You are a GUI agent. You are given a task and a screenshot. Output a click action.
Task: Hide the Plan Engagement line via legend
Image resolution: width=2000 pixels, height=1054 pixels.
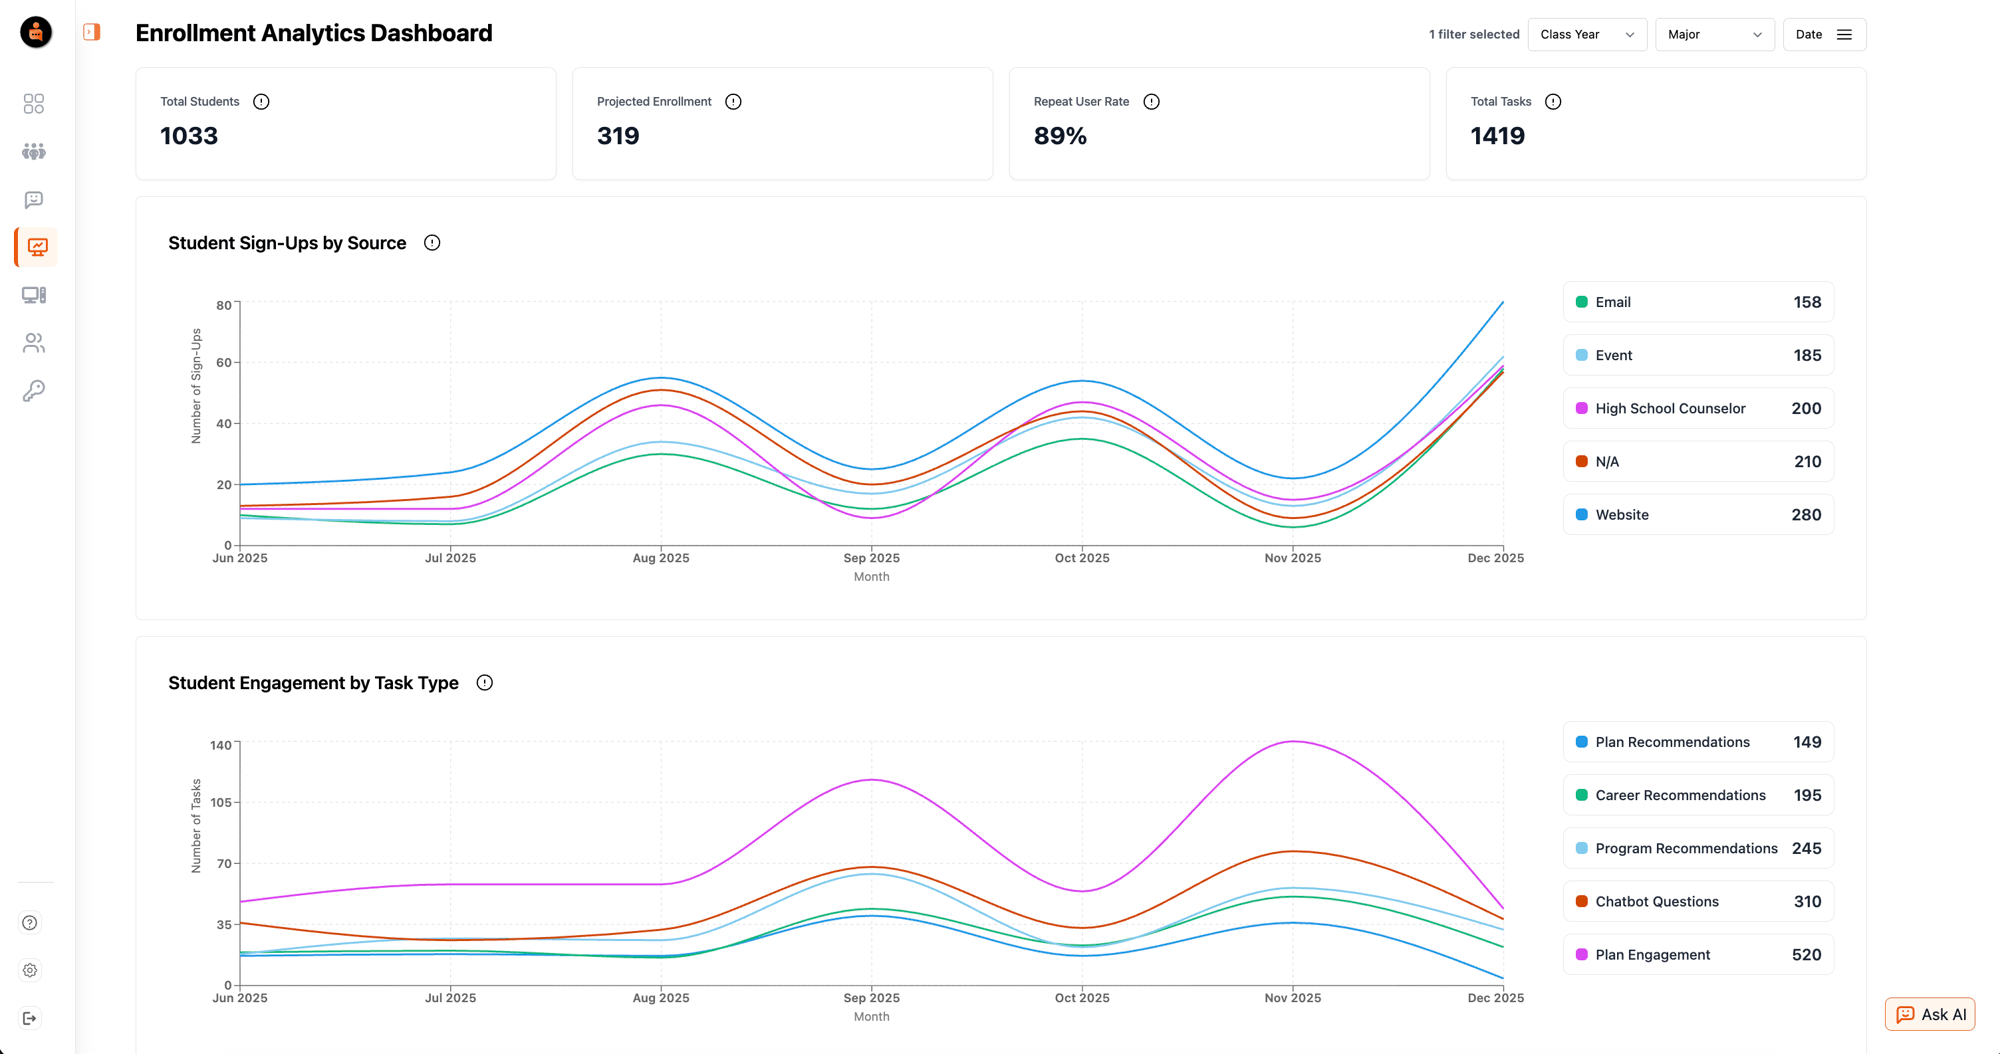(1697, 954)
